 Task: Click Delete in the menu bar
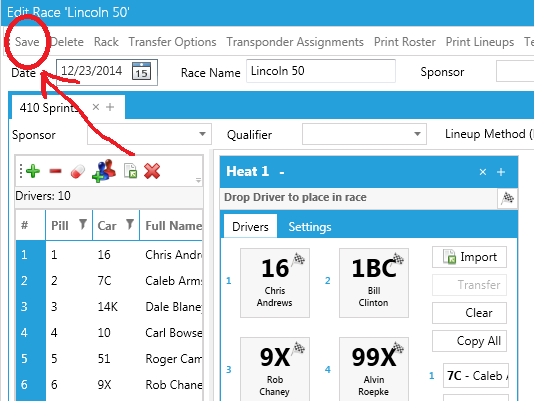(67, 42)
